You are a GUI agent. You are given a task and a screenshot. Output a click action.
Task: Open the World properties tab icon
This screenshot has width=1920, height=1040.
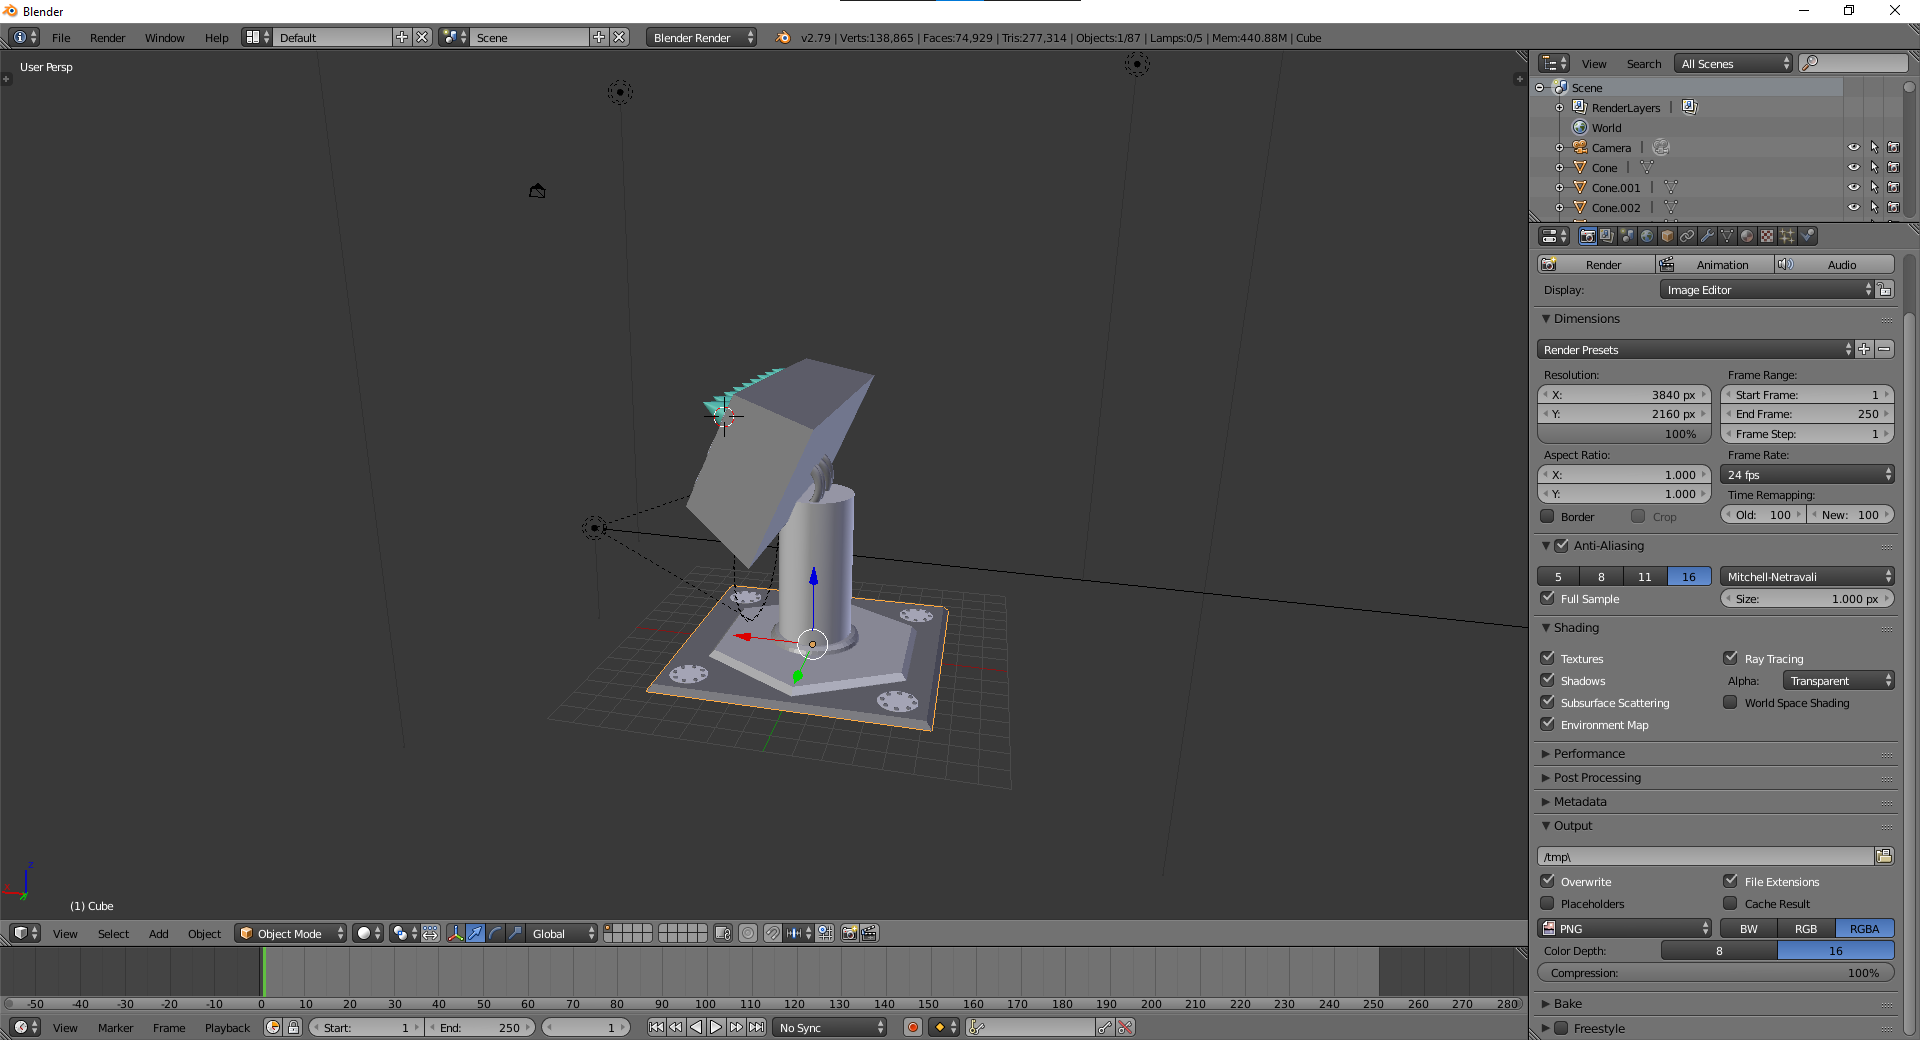(1647, 236)
